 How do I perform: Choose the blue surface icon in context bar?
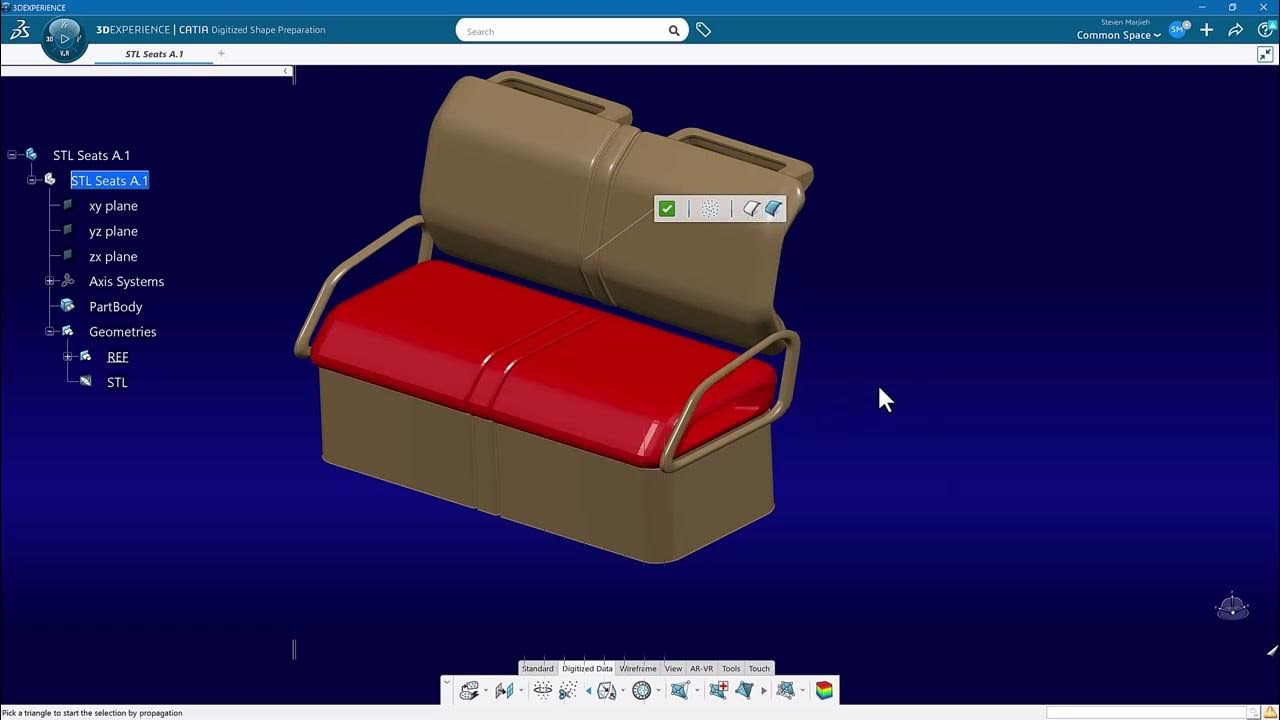click(x=774, y=209)
